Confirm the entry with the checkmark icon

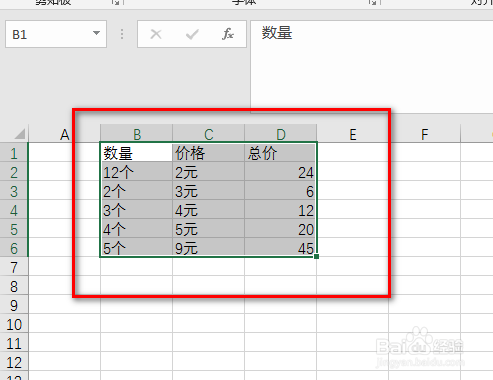pos(192,34)
